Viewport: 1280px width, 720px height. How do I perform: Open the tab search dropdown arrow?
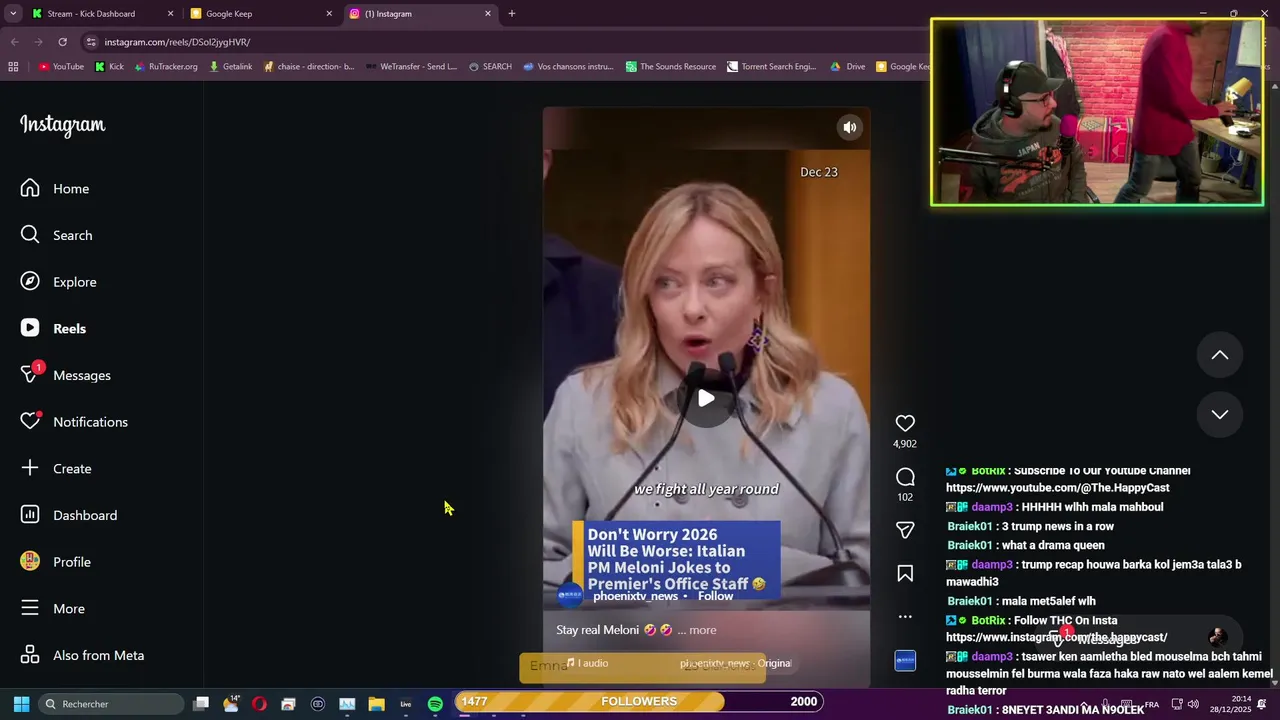pos(13,14)
